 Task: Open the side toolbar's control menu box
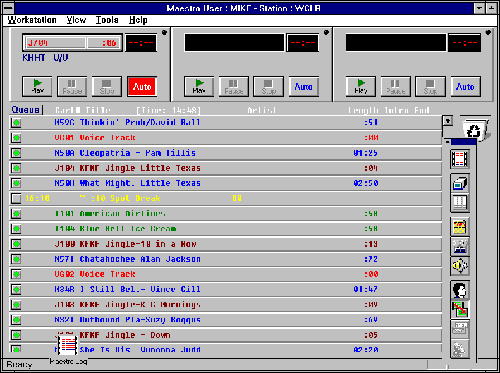click(447, 142)
